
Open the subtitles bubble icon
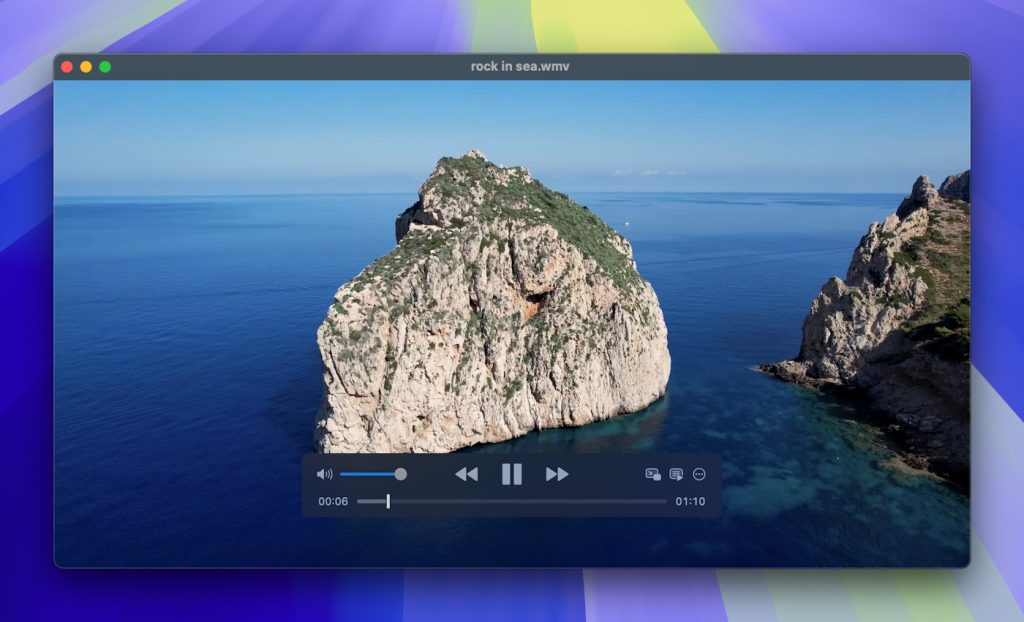click(x=677, y=473)
